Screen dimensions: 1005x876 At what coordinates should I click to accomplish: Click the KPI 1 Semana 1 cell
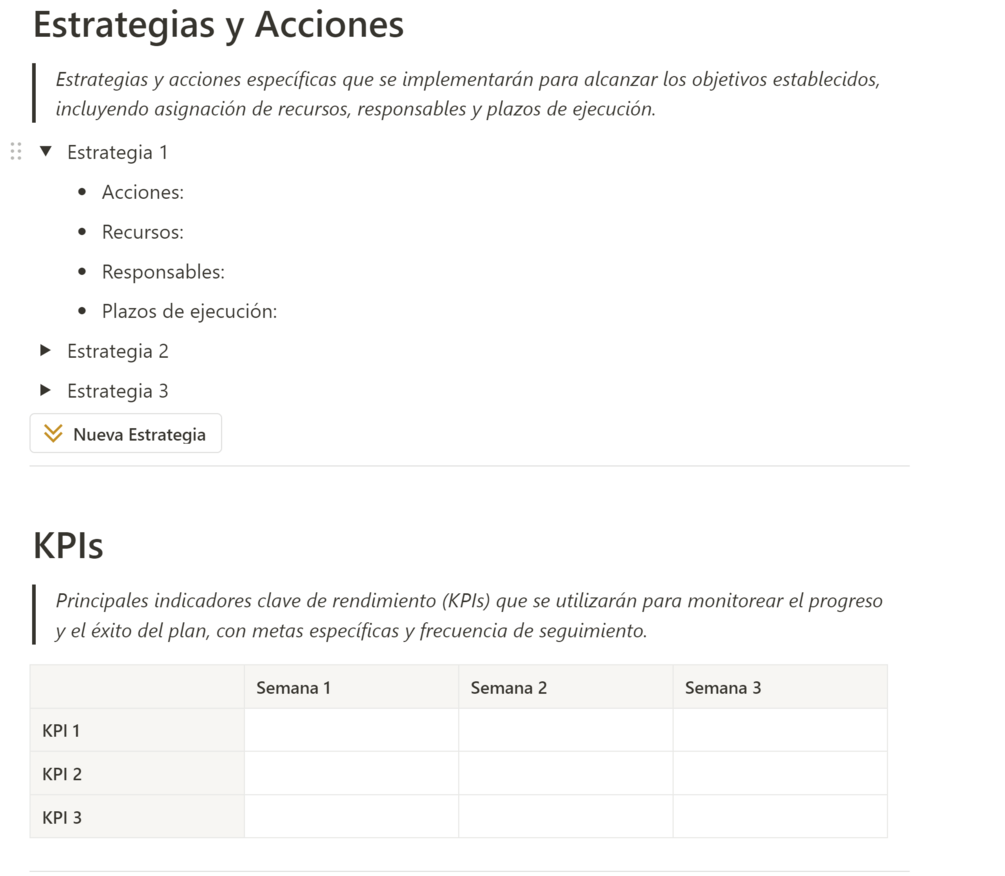(351, 731)
